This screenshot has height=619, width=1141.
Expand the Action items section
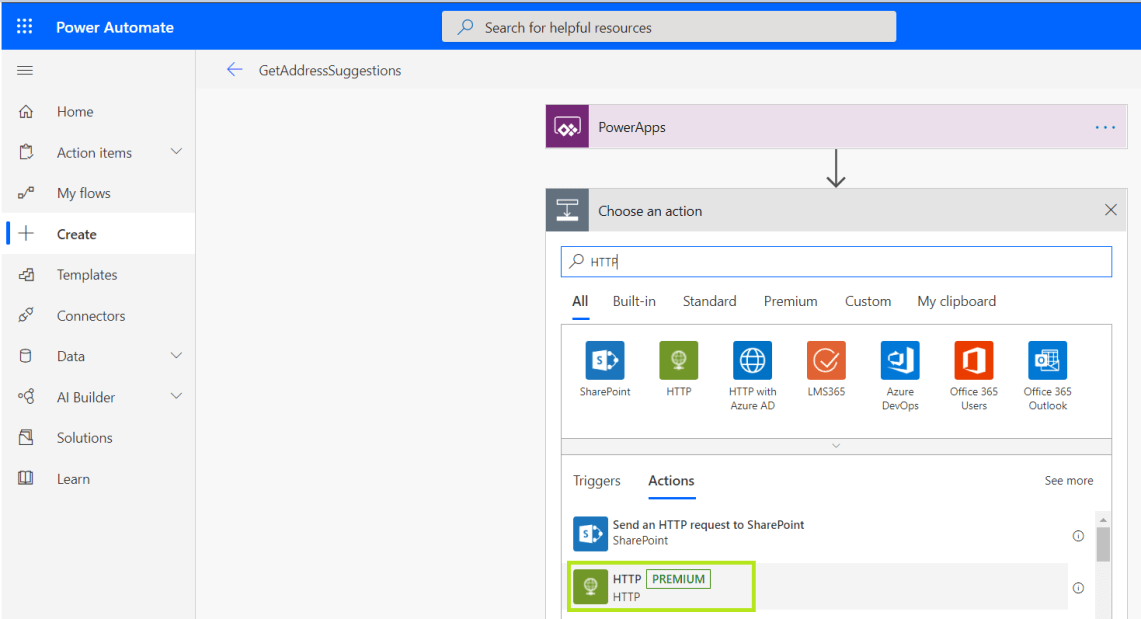click(179, 152)
